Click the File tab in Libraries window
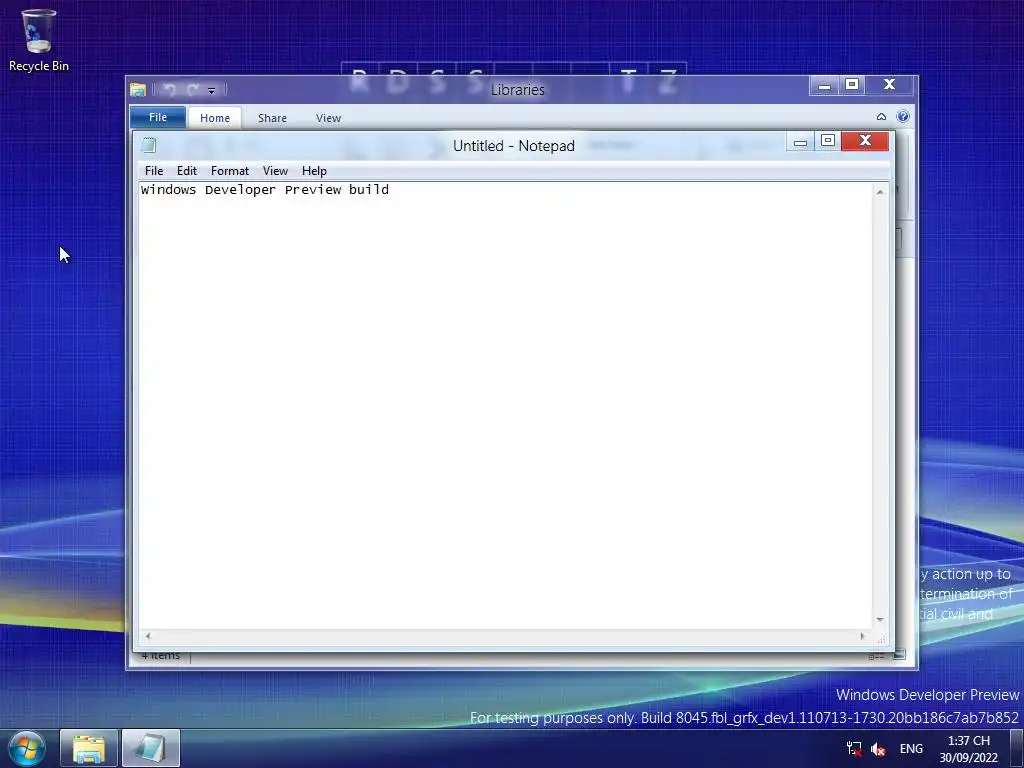This screenshot has width=1024, height=768. click(x=158, y=118)
